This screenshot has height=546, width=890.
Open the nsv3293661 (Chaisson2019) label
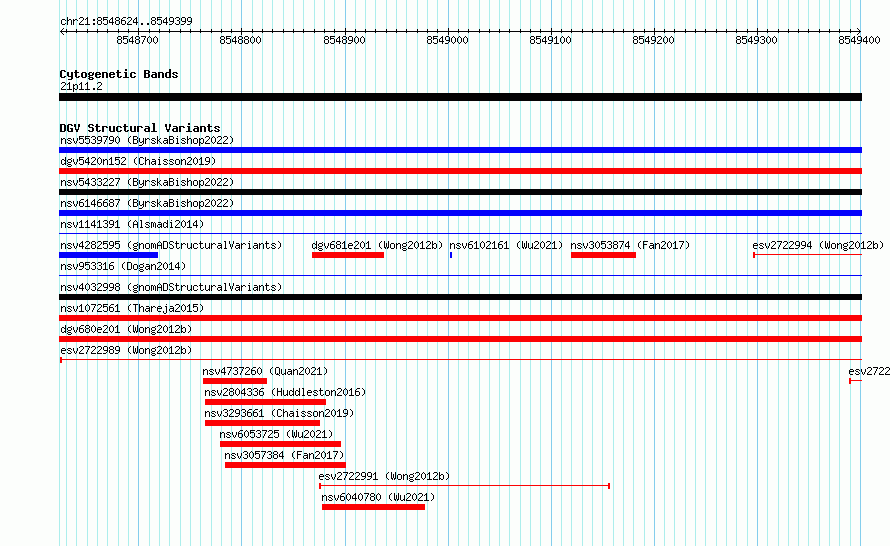[x=279, y=413]
